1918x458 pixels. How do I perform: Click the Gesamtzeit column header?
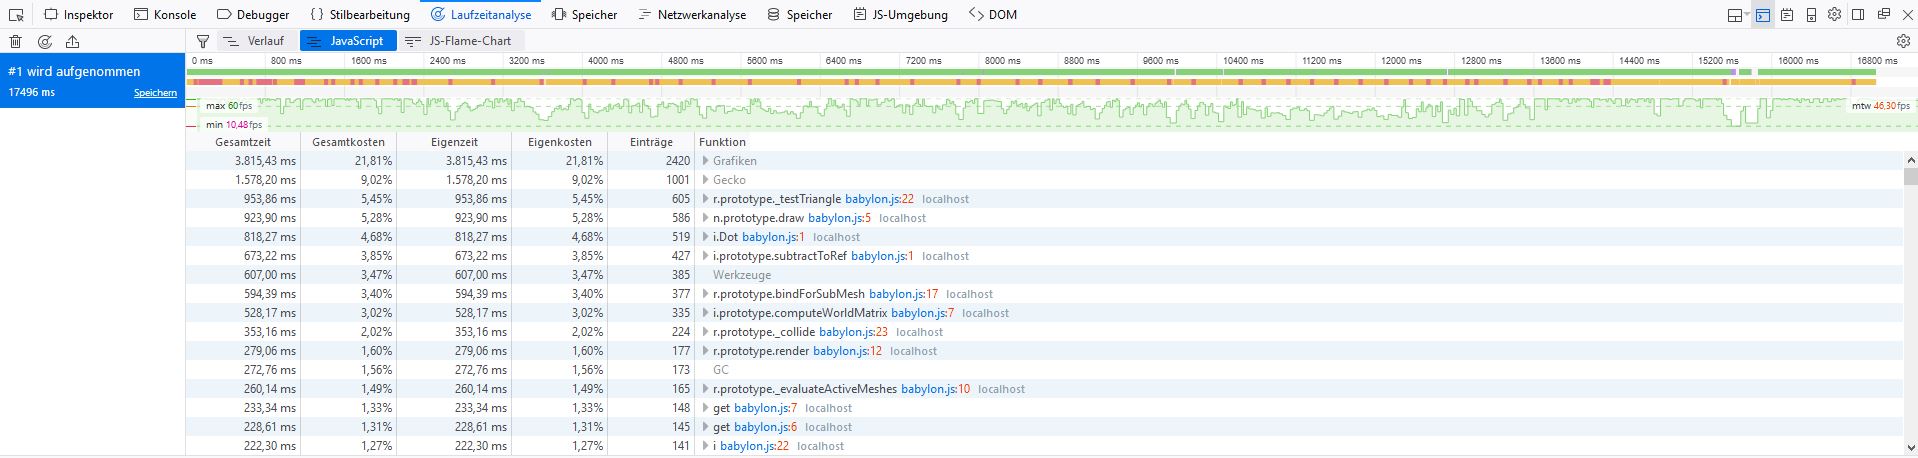pos(243,142)
